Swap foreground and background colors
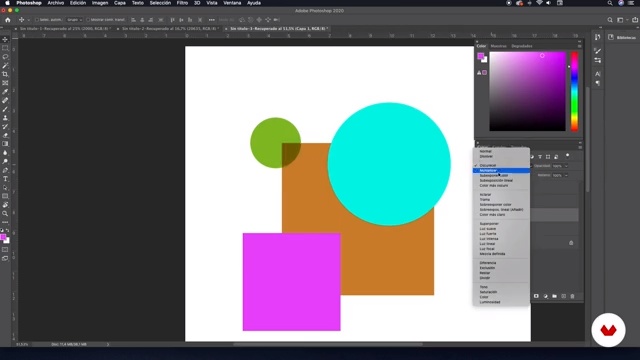Image resolution: width=640 pixels, height=360 pixels. coord(8,231)
